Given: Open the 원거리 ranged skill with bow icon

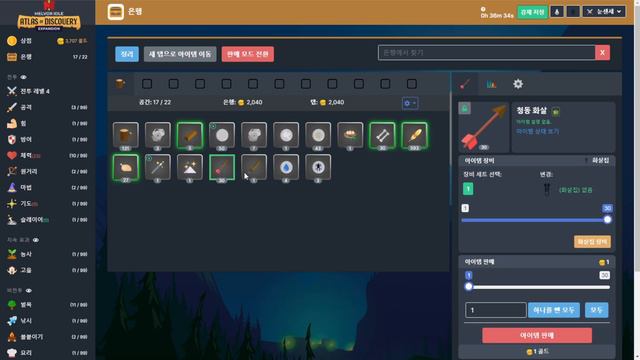Looking at the screenshot, I should [x=47, y=171].
